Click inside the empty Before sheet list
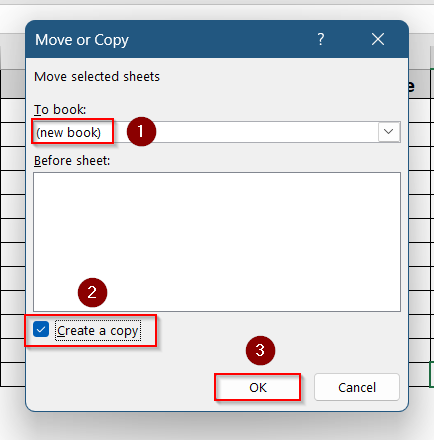The height and width of the screenshot is (440, 434). [x=217, y=242]
